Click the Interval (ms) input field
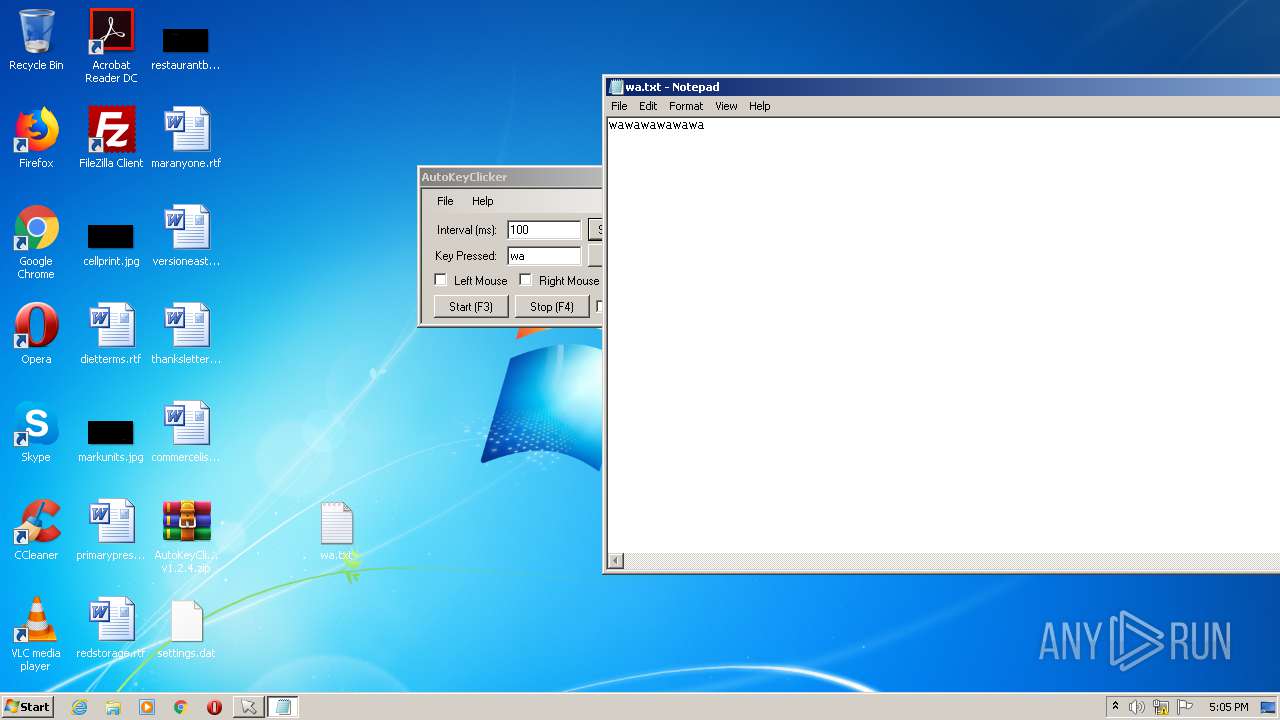The height and width of the screenshot is (720, 1280). (x=544, y=230)
